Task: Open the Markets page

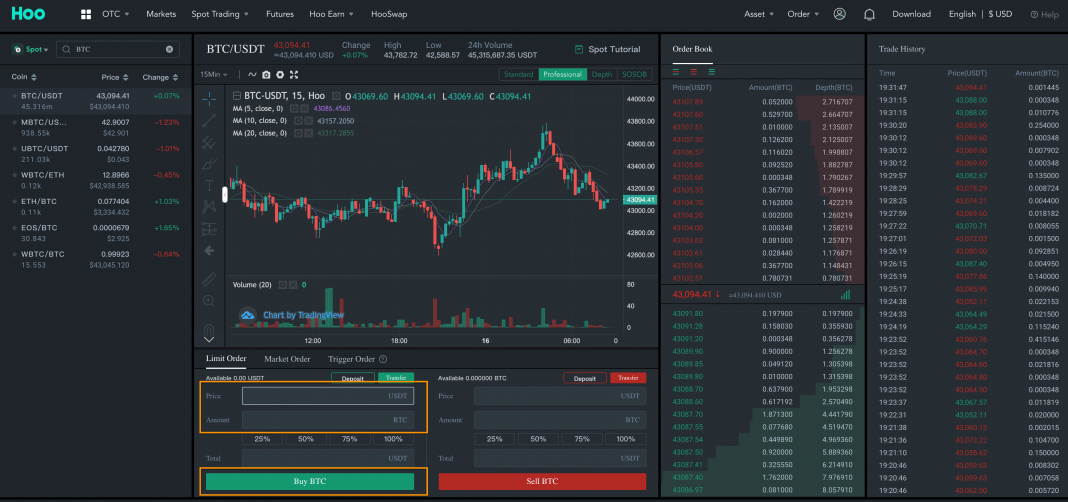Action: [161, 14]
